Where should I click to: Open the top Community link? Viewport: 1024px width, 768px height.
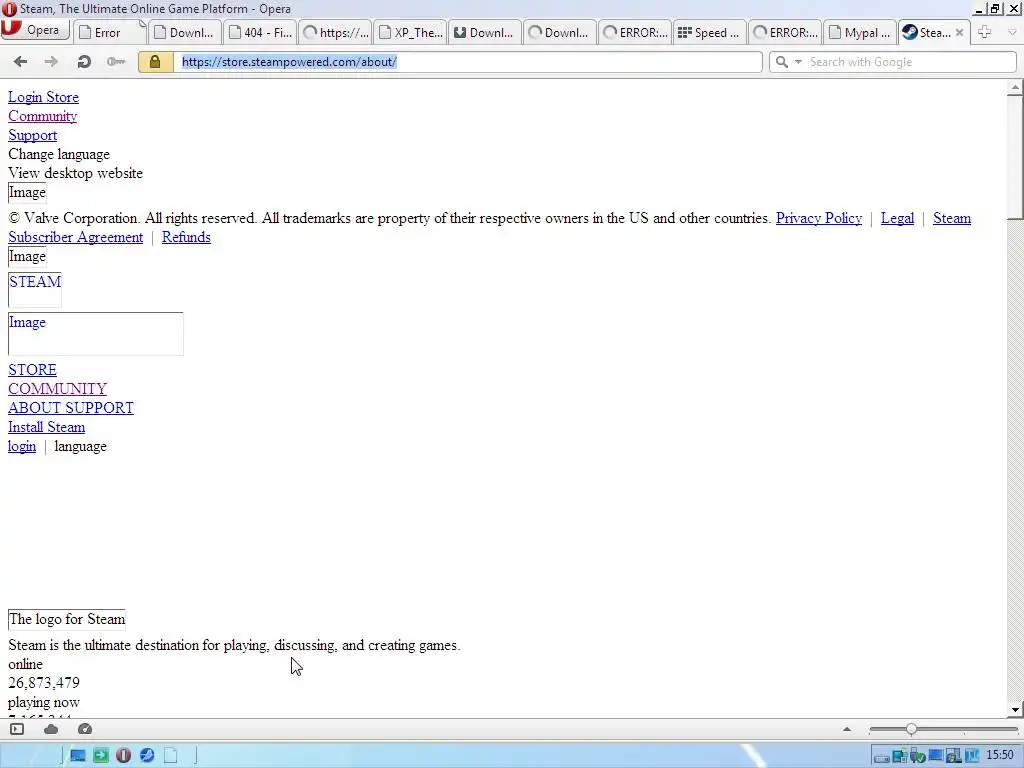(42, 116)
